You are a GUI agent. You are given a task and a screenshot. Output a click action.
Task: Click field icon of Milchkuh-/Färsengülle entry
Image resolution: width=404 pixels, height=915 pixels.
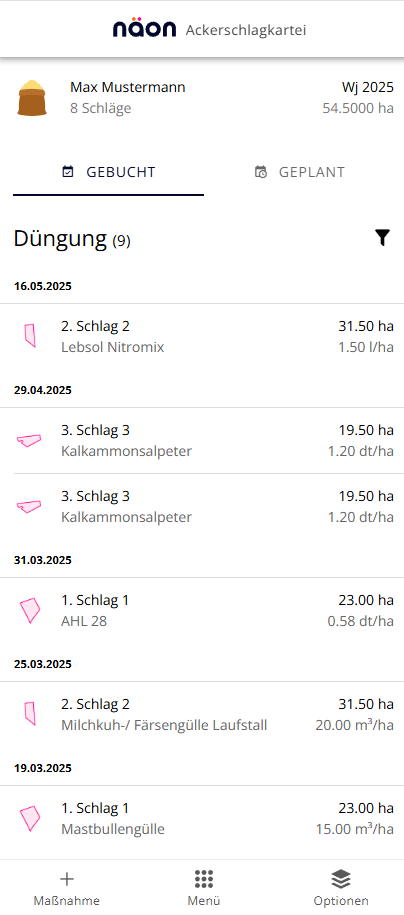[29, 714]
